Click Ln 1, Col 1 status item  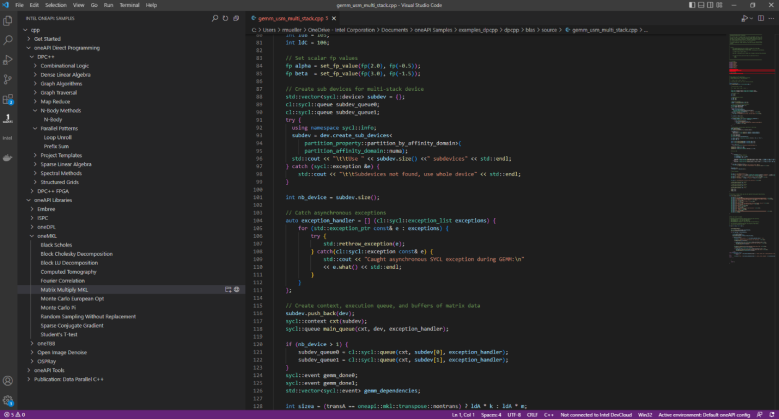click(463, 415)
